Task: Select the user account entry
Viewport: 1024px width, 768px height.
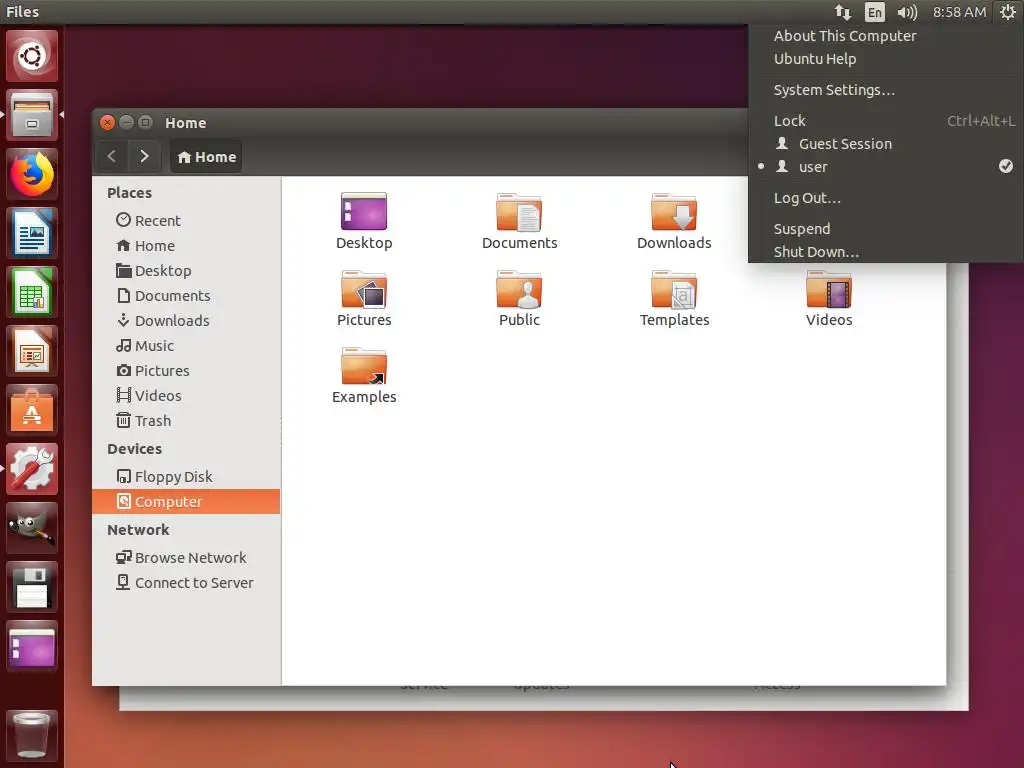Action: [886, 167]
